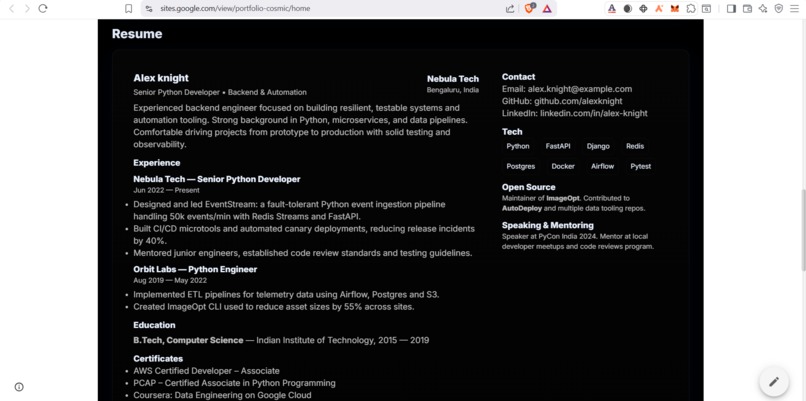Click the alex.knight@example.com email

click(x=580, y=89)
